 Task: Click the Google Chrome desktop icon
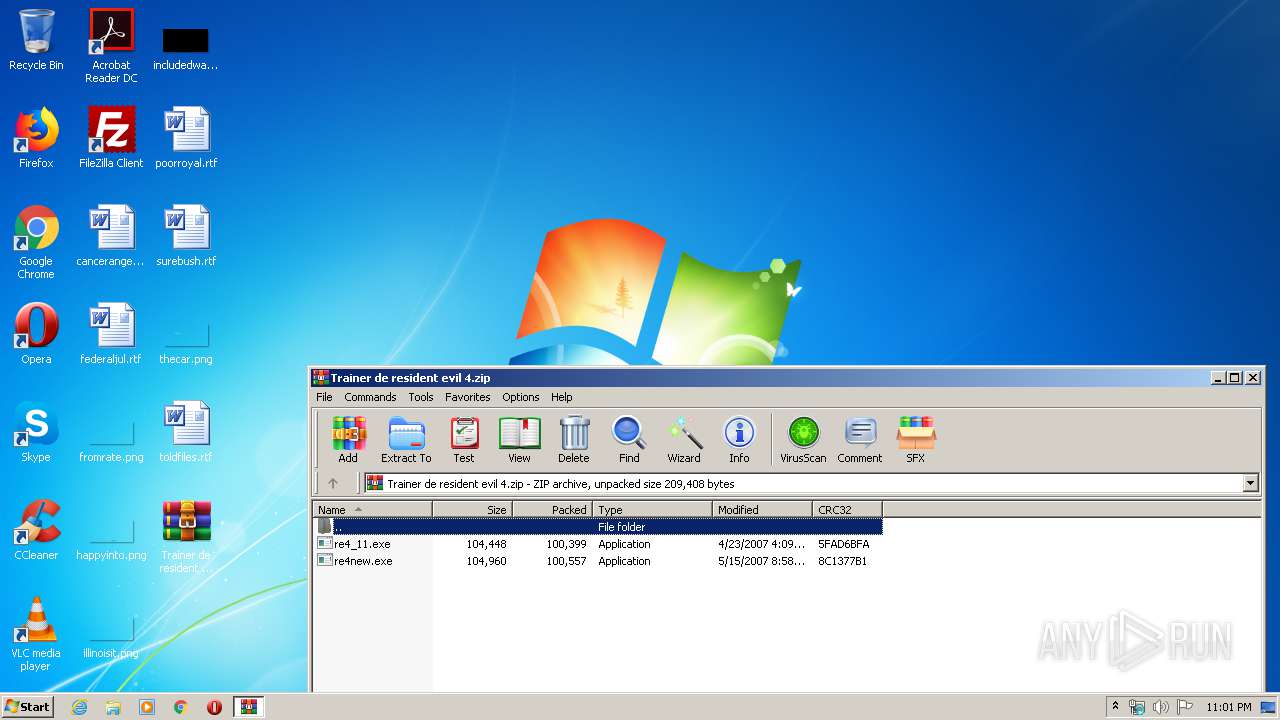click(36, 242)
